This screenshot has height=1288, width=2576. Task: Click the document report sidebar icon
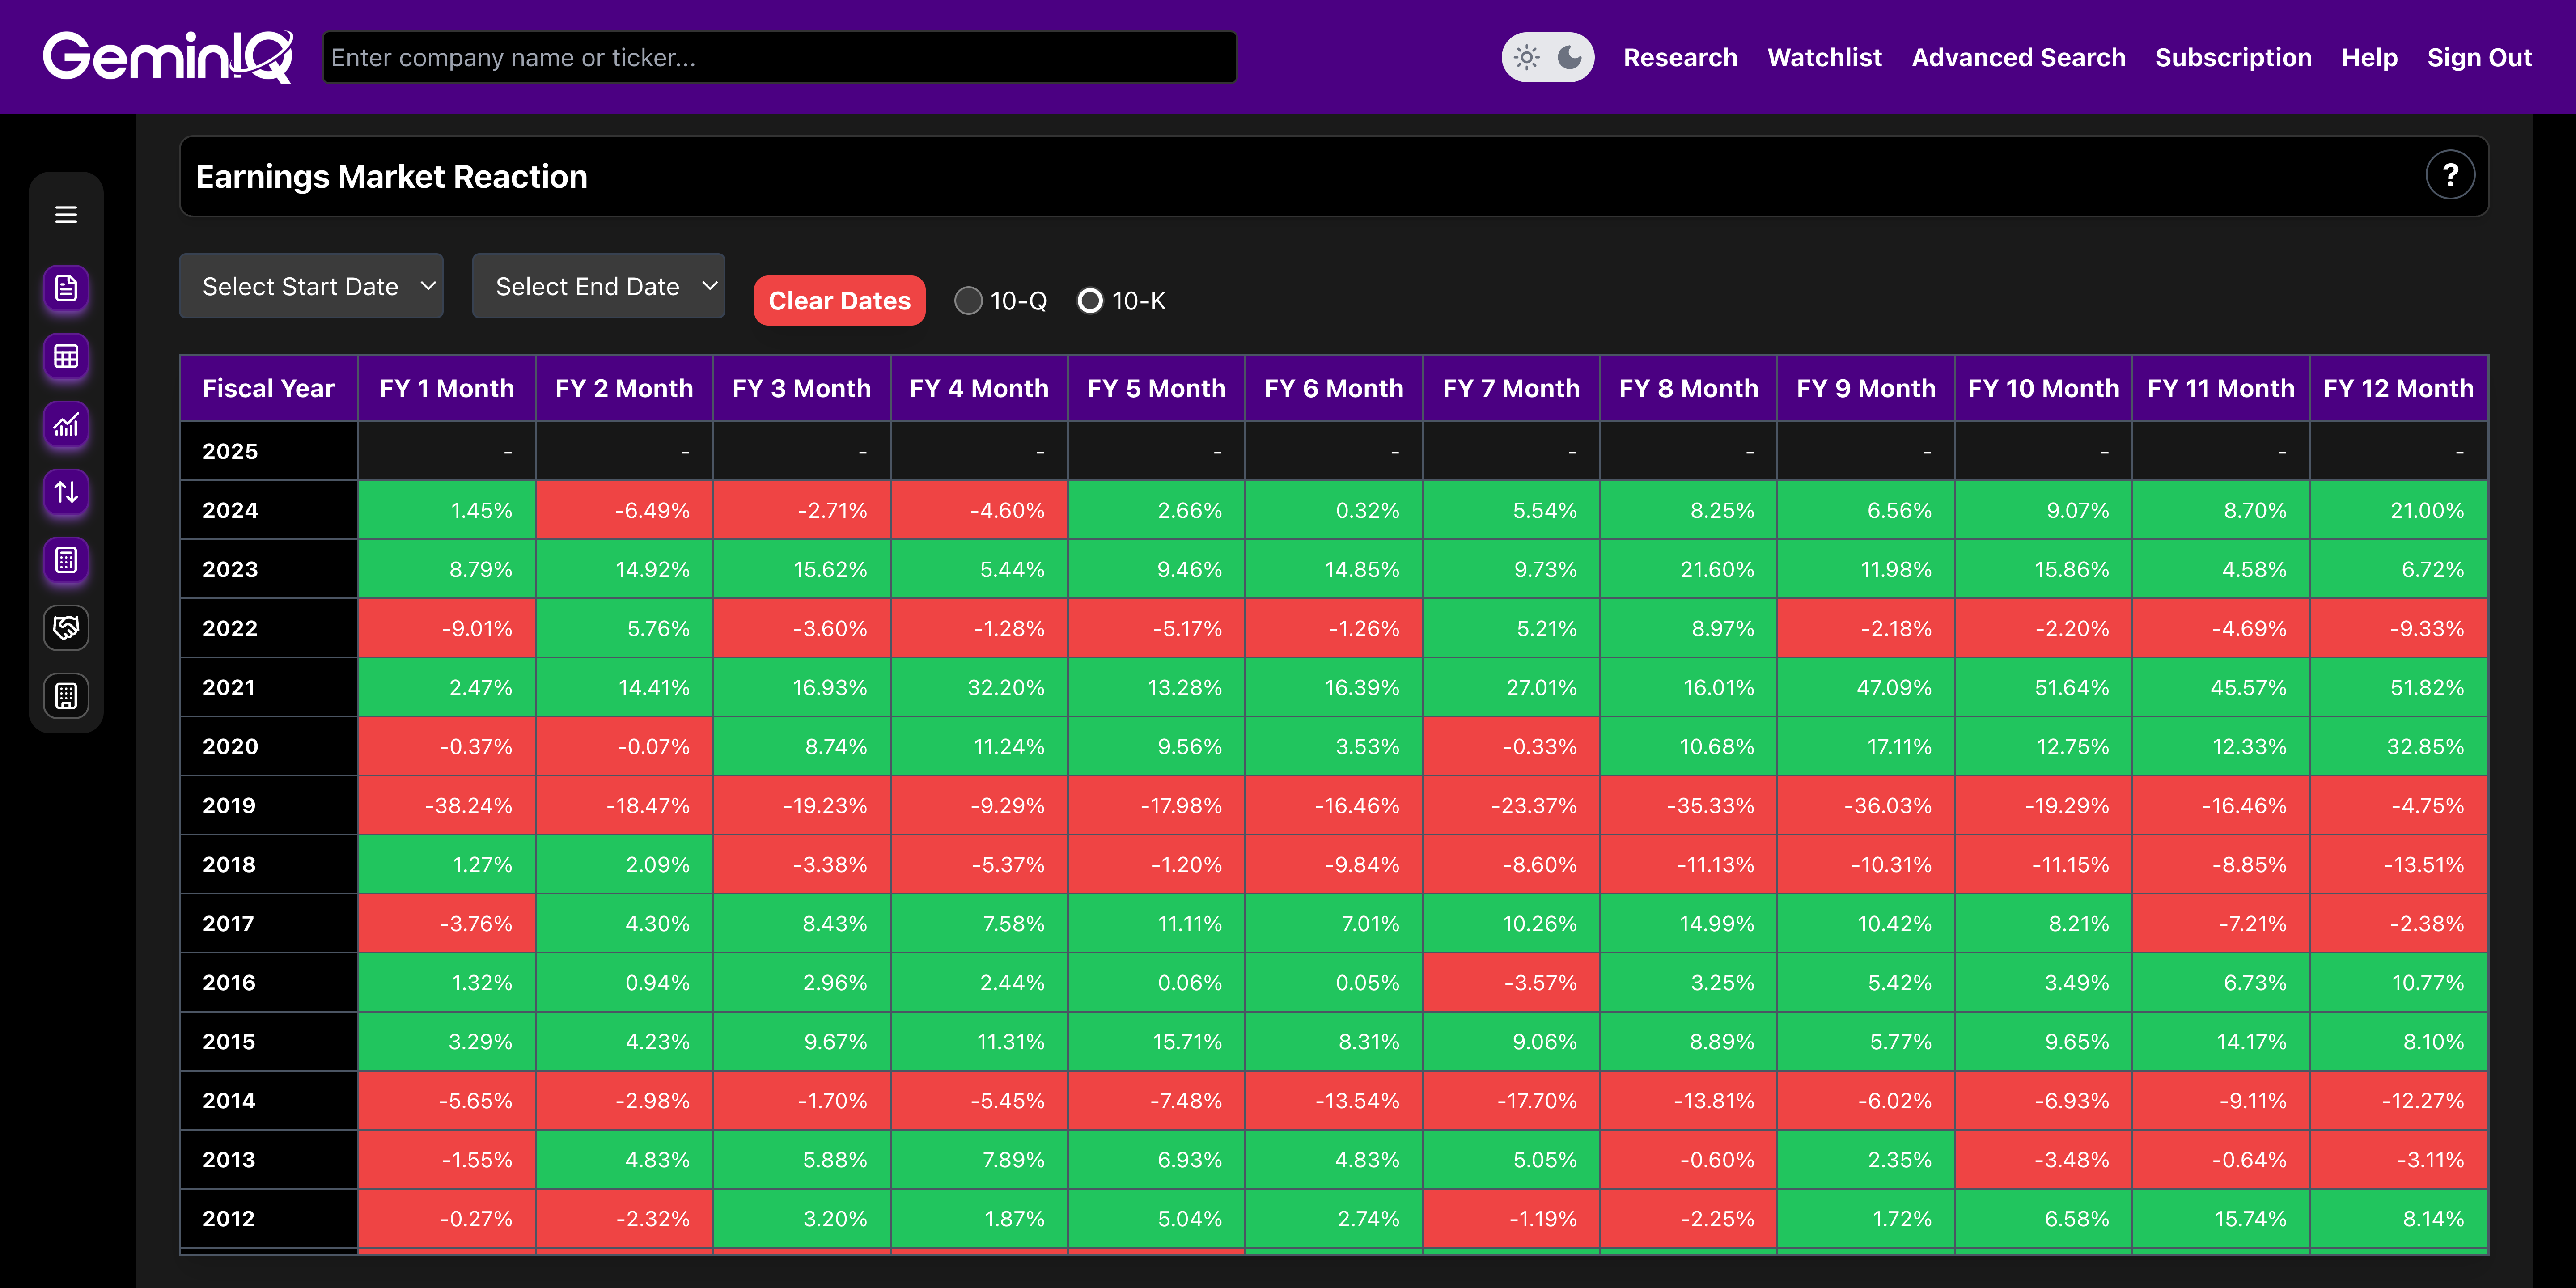click(x=66, y=289)
